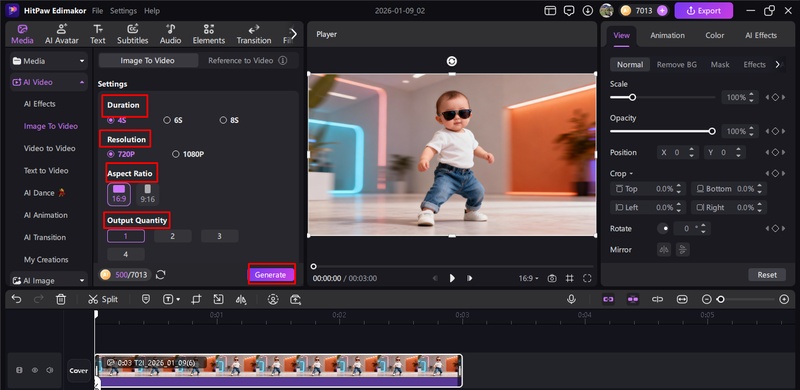The height and width of the screenshot is (390, 800).
Task: Click the download icon in title bar
Action: 588,10
